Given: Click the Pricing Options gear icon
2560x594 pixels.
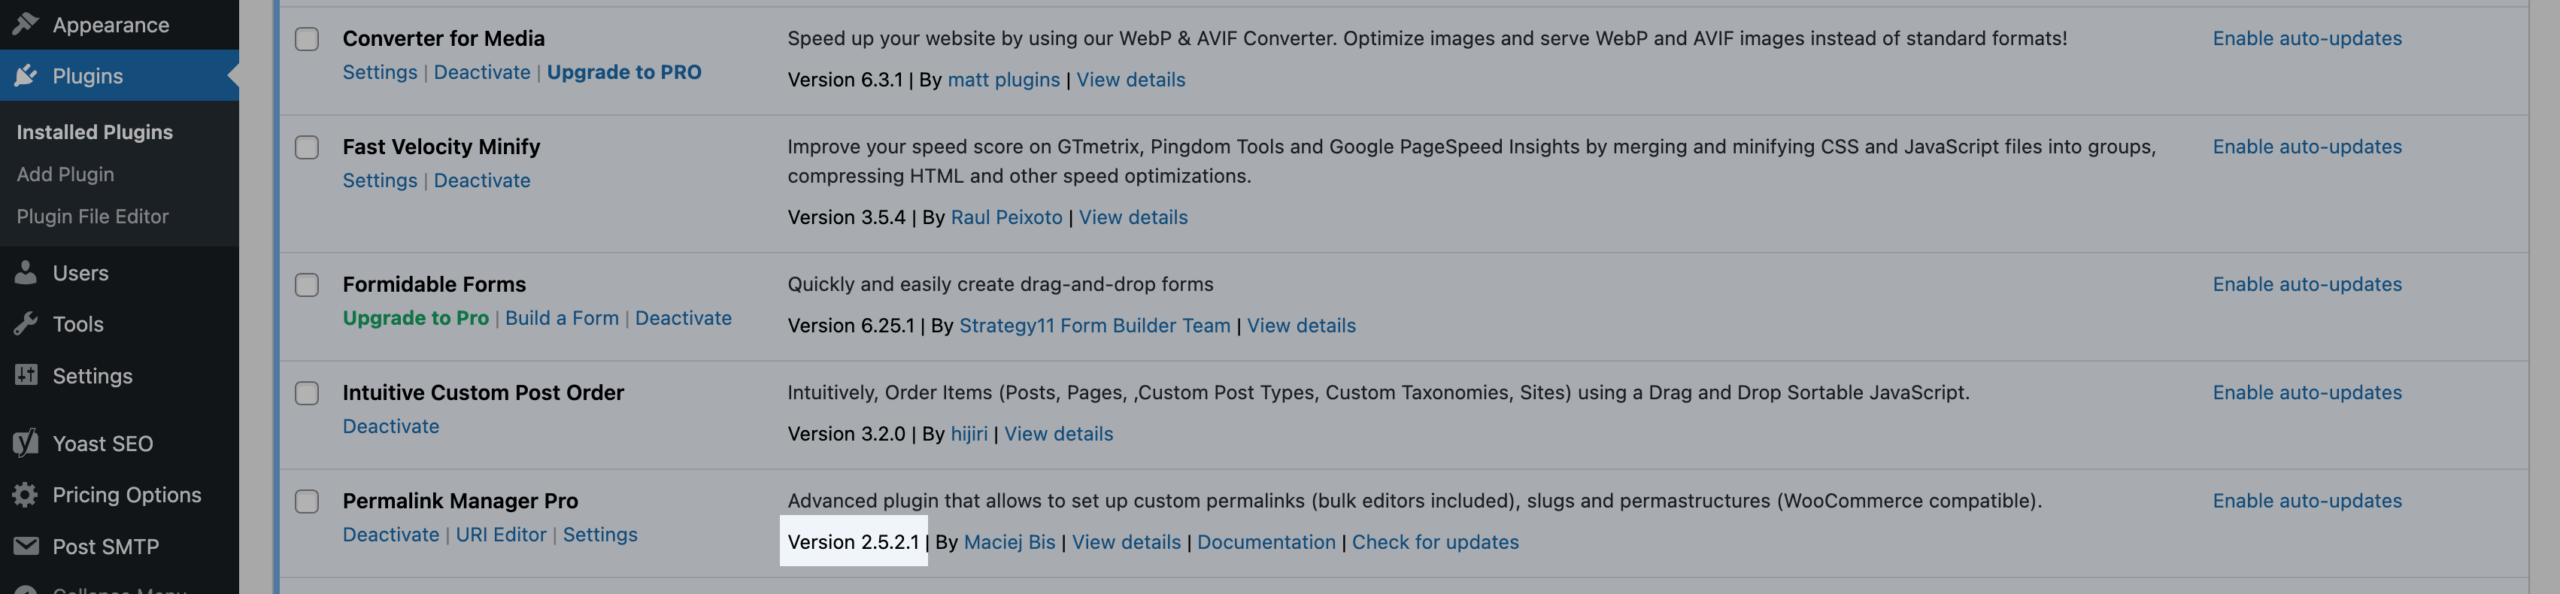Looking at the screenshot, I should [26, 495].
